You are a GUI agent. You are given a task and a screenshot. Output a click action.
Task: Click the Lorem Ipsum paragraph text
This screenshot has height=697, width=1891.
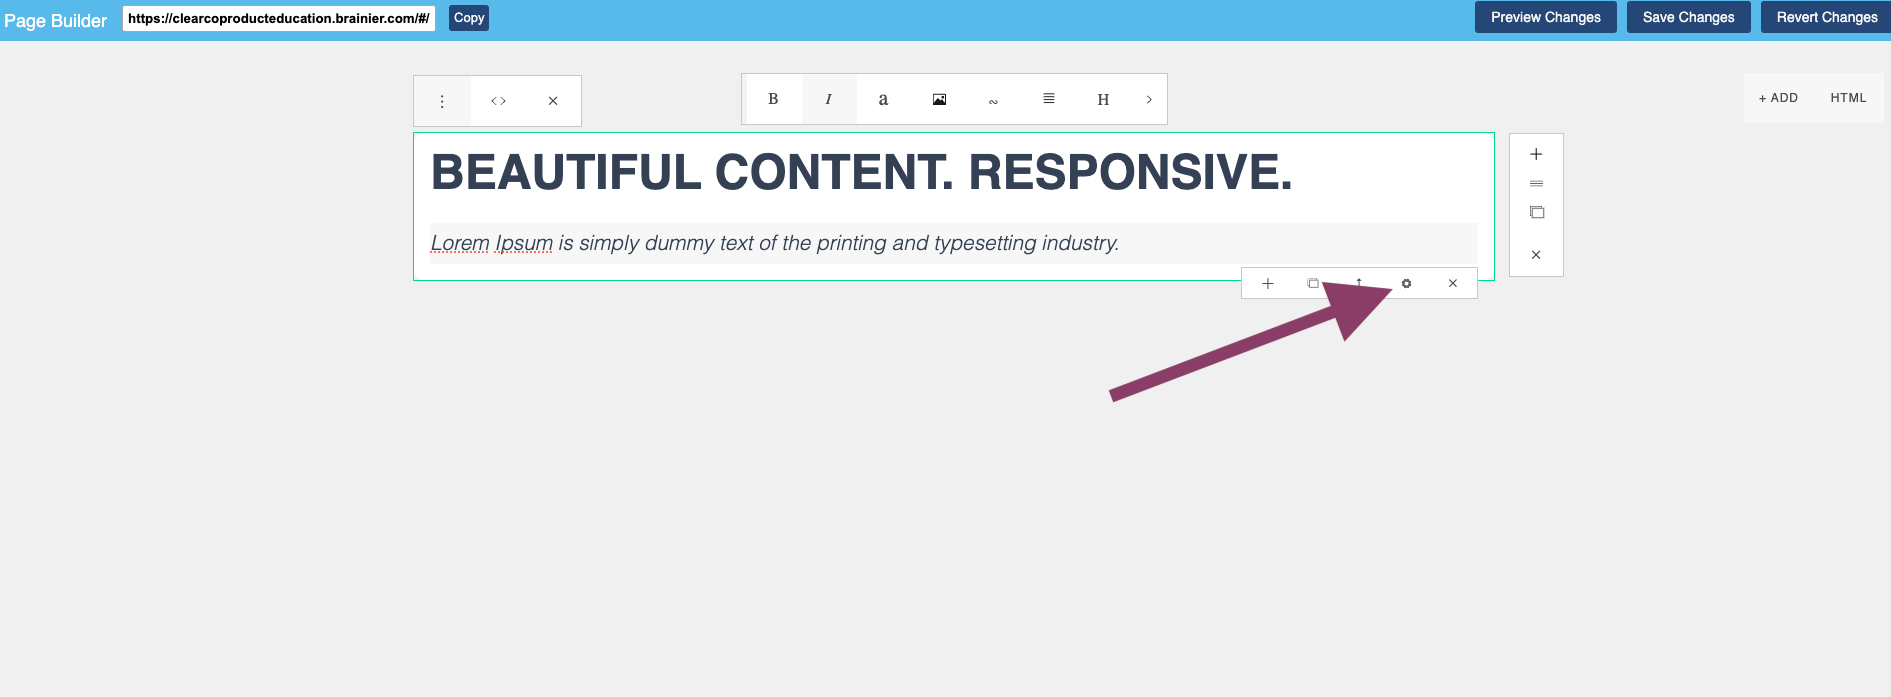775,243
